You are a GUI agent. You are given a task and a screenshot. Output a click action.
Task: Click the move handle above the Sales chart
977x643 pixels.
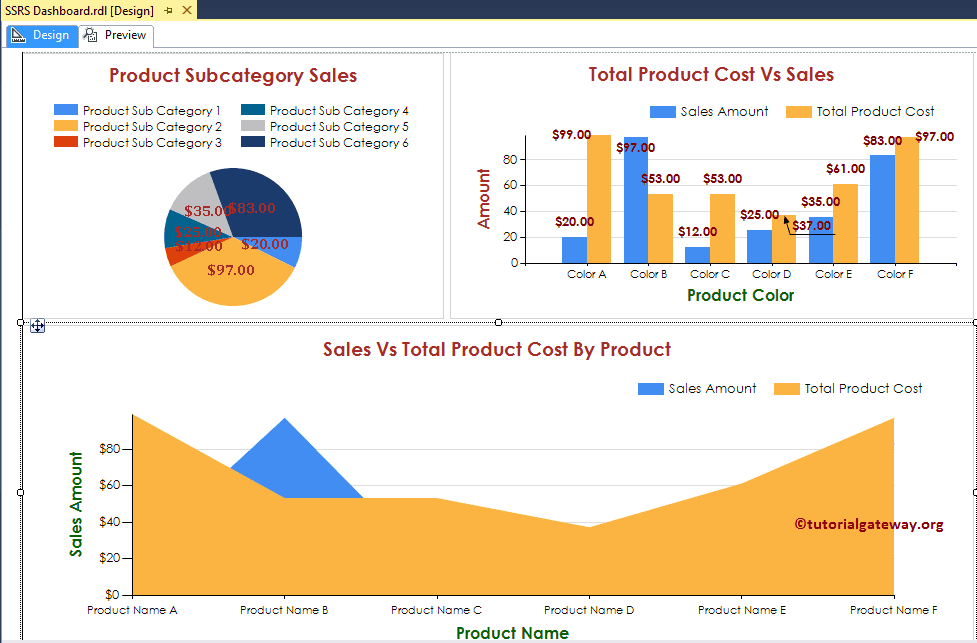point(39,327)
